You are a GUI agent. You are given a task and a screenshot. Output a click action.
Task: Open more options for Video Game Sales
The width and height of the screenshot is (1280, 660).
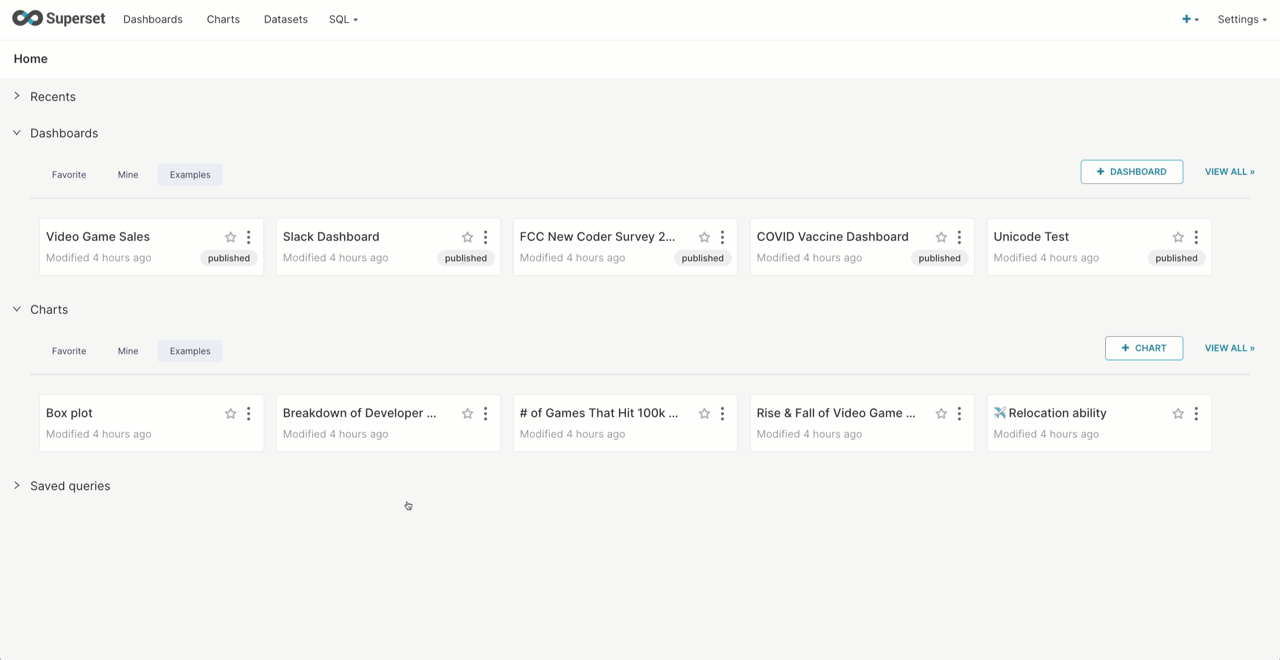pos(249,238)
